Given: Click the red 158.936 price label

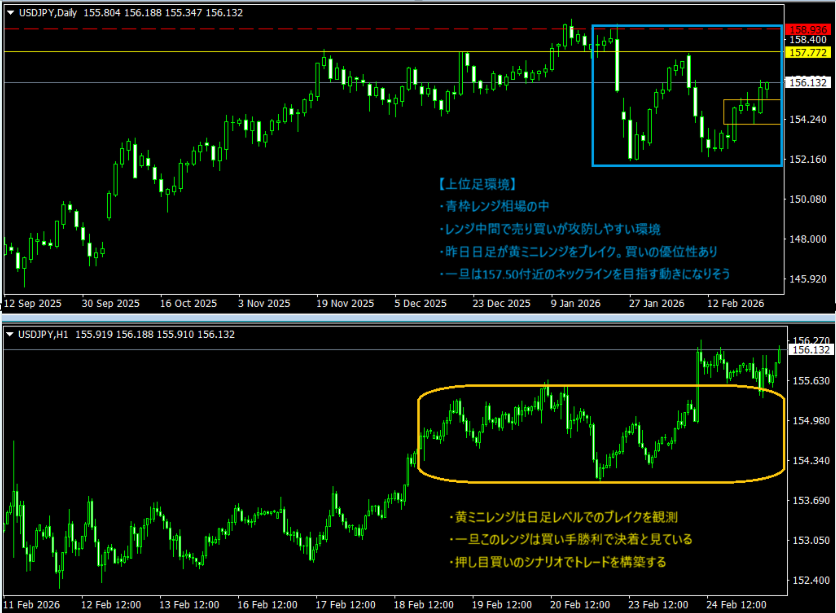Looking at the screenshot, I should click(x=808, y=30).
